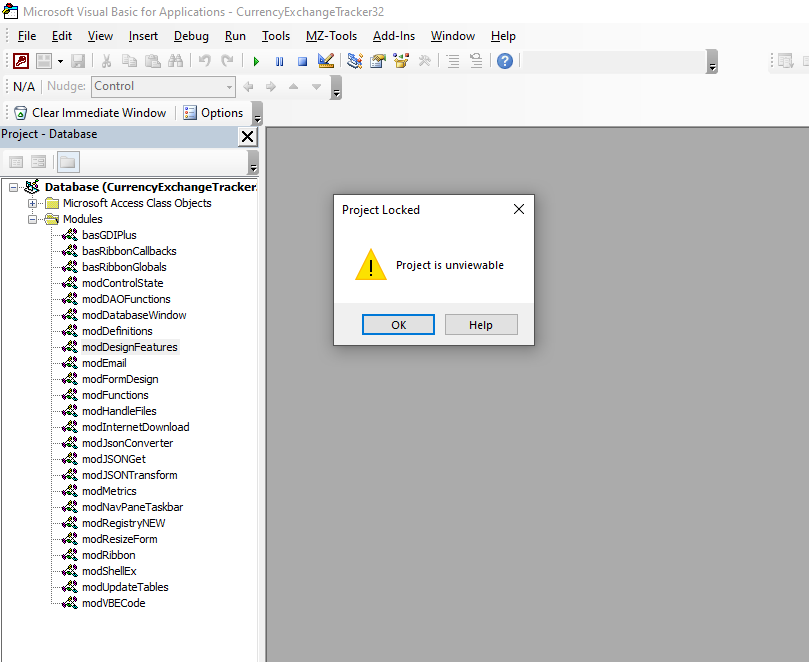809x662 pixels.
Task: Open the Standard toolbar options overflow arrow
Action: [x=713, y=62]
